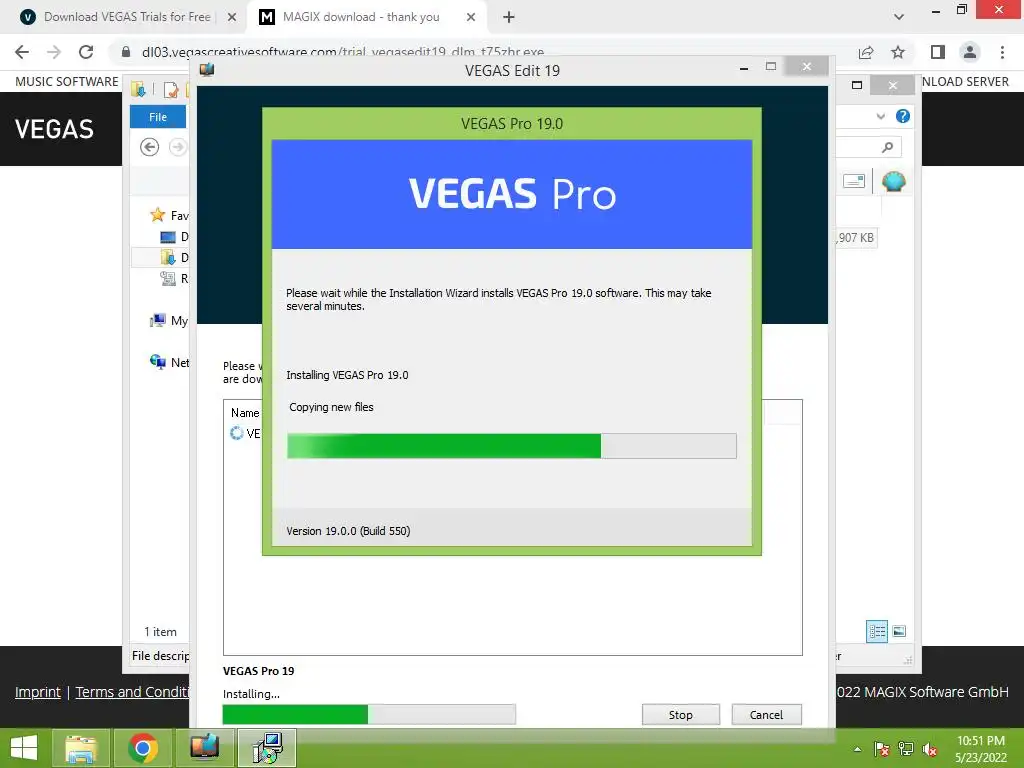
Task: Show hidden system tray icons
Action: (x=857, y=748)
